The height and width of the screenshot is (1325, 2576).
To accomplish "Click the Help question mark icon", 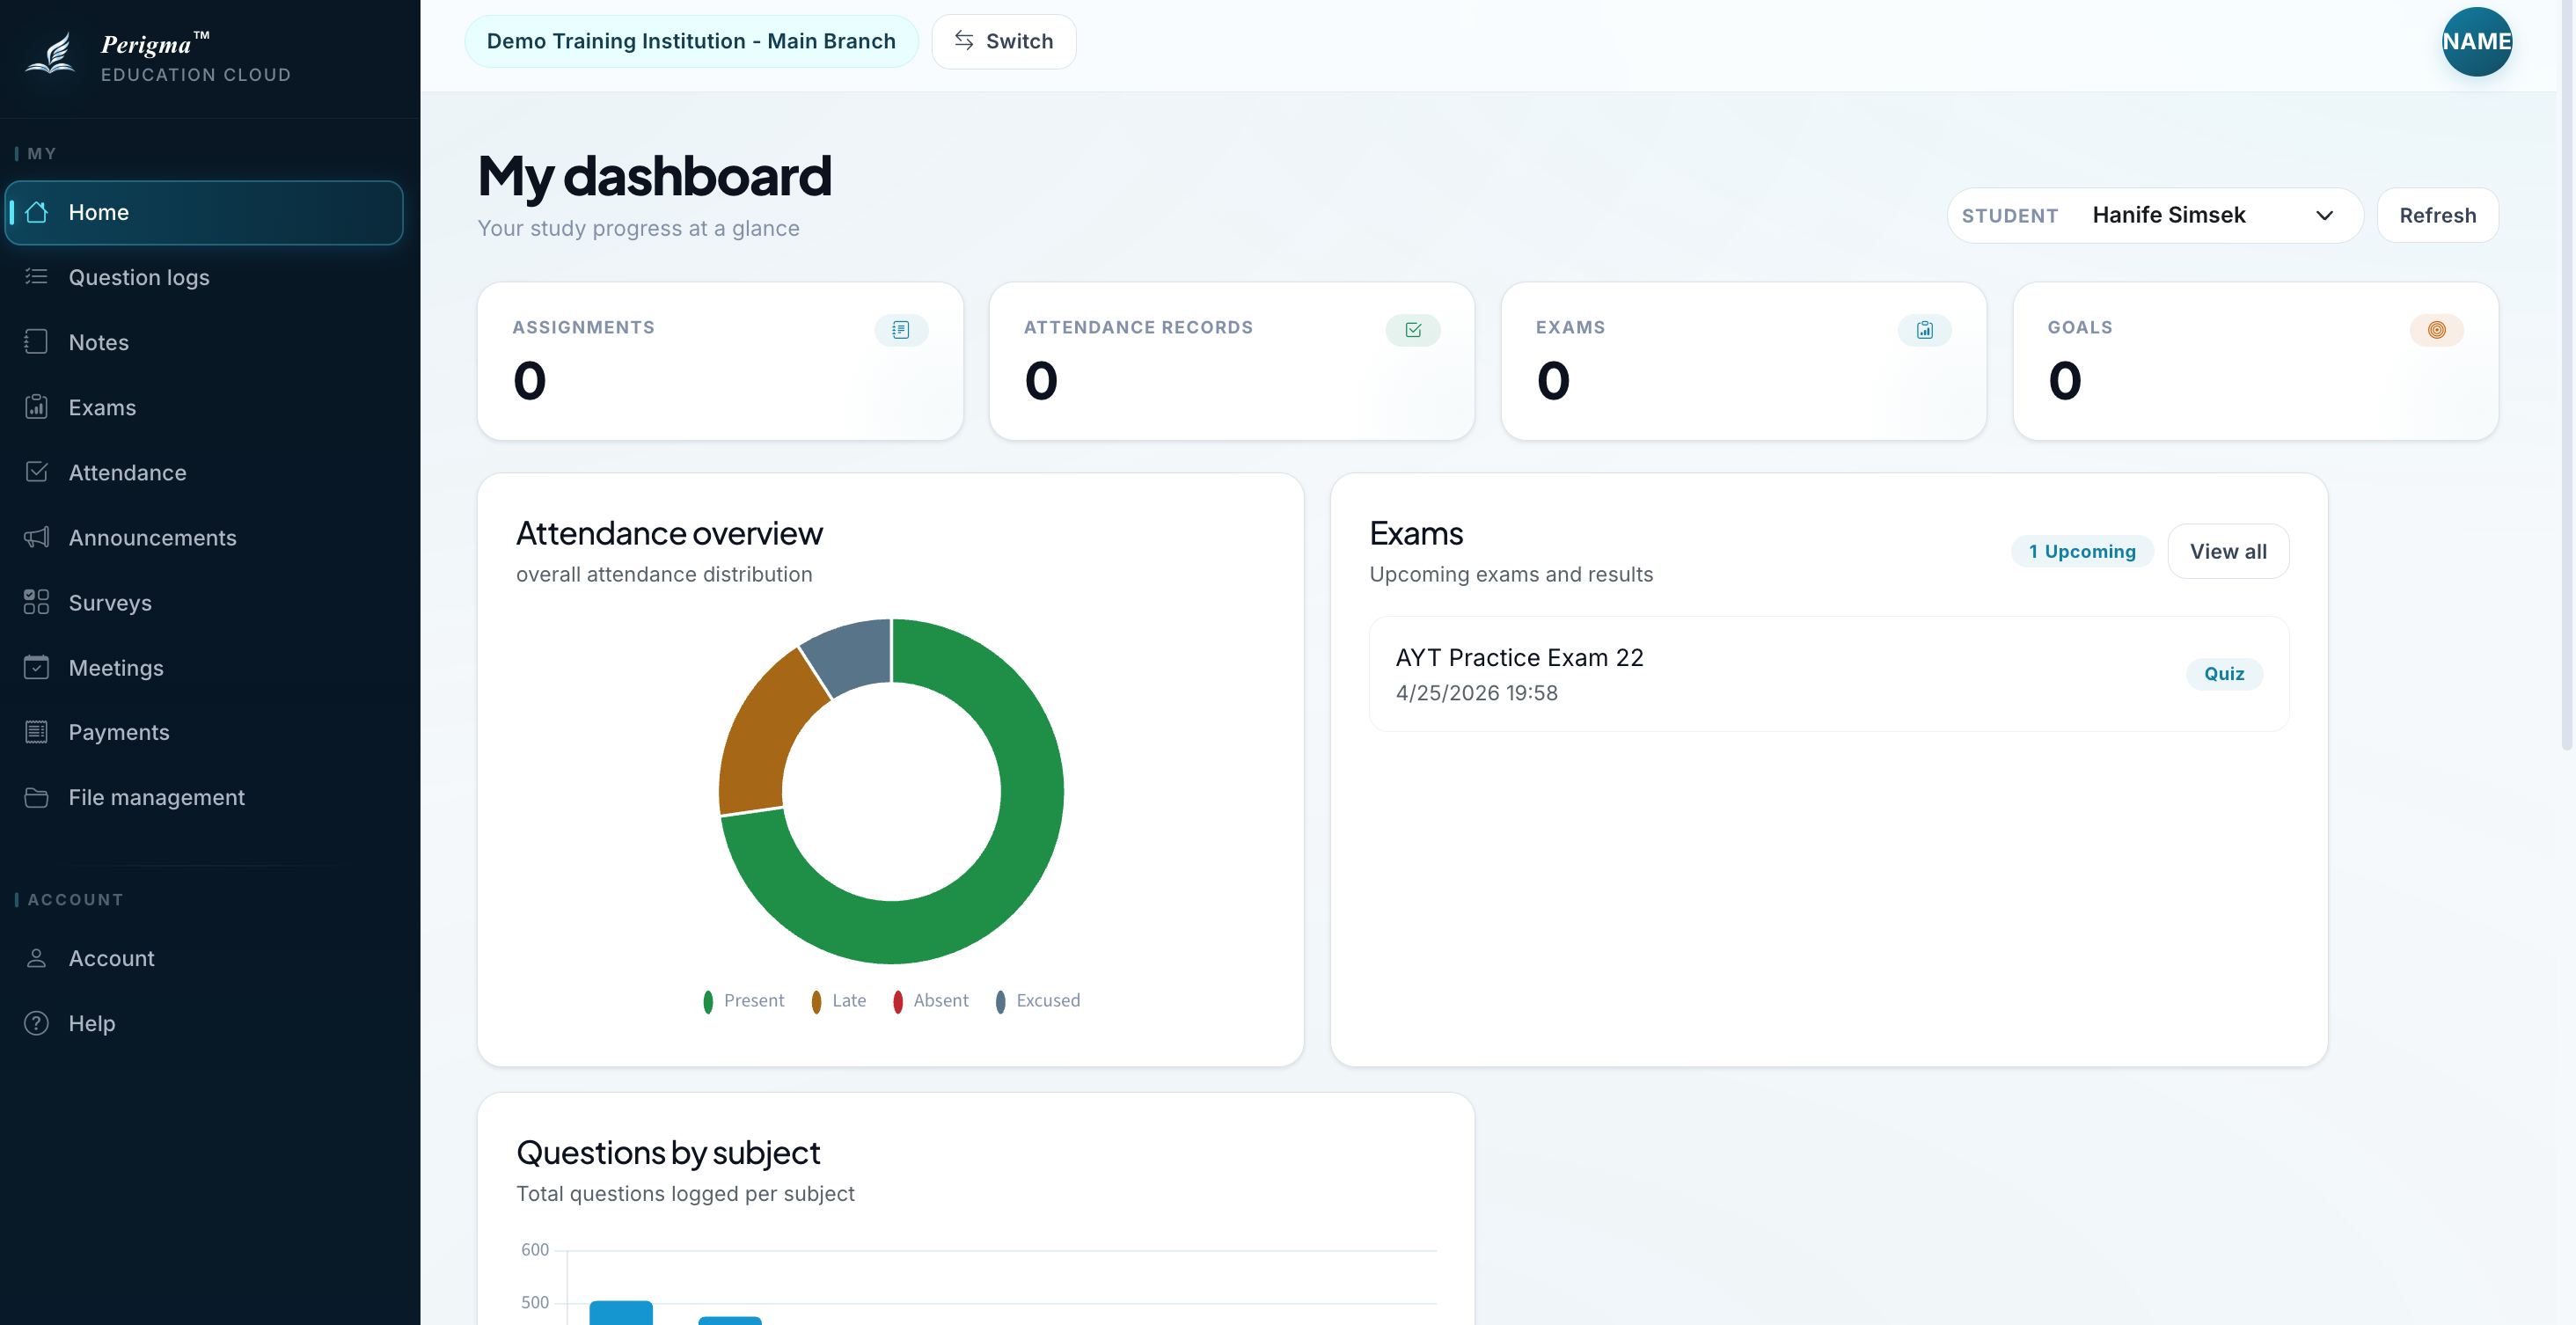I will [36, 1023].
